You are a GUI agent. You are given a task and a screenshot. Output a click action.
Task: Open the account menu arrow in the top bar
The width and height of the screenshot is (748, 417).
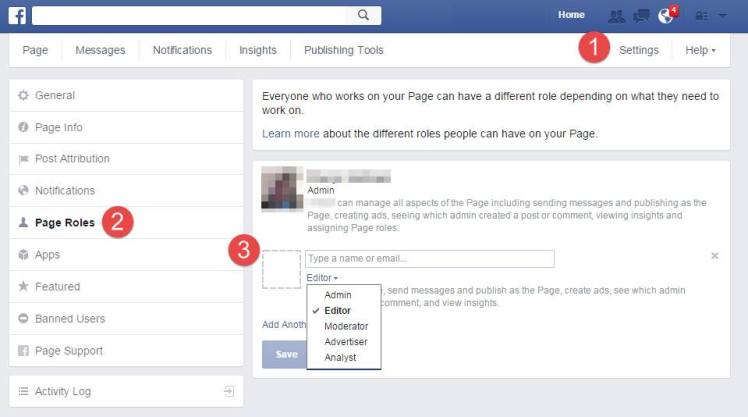722,16
